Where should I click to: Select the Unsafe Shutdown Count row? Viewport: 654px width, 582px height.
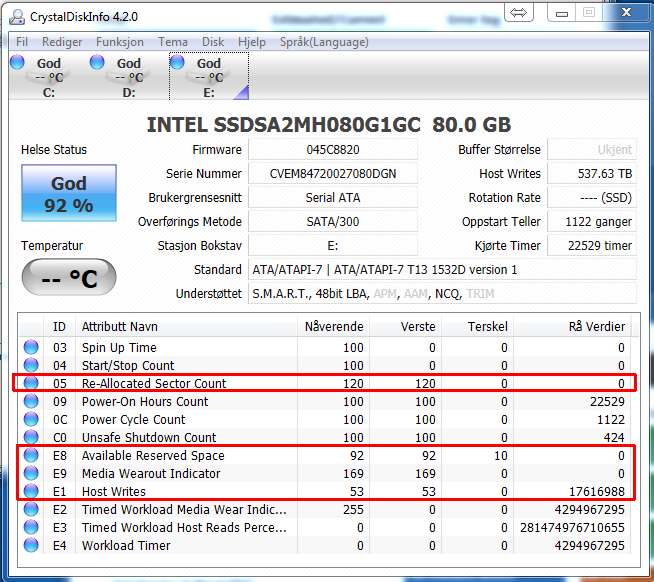[325, 437]
